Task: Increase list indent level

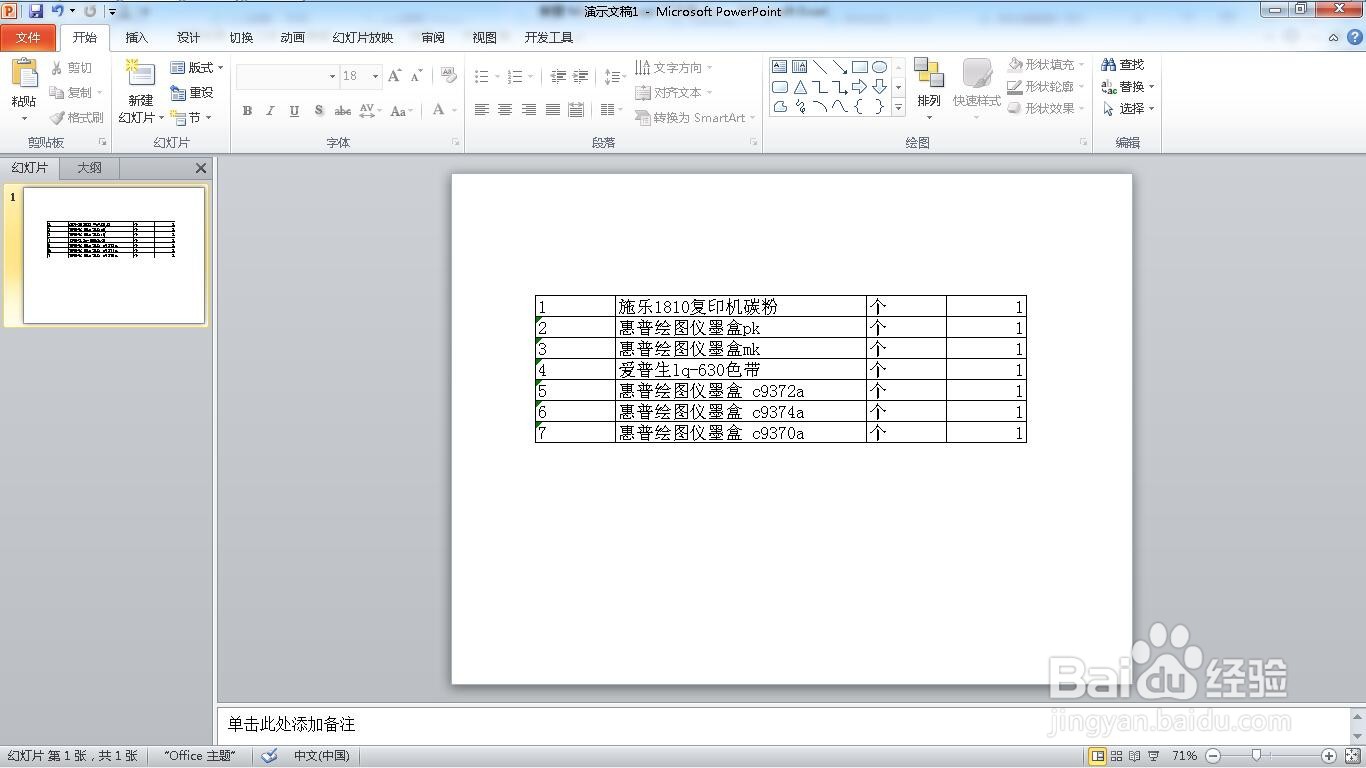Action: (580, 76)
